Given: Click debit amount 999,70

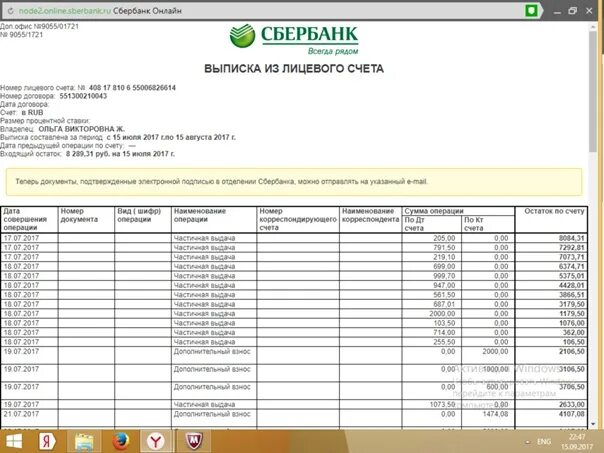Looking at the screenshot, I should (x=444, y=276).
